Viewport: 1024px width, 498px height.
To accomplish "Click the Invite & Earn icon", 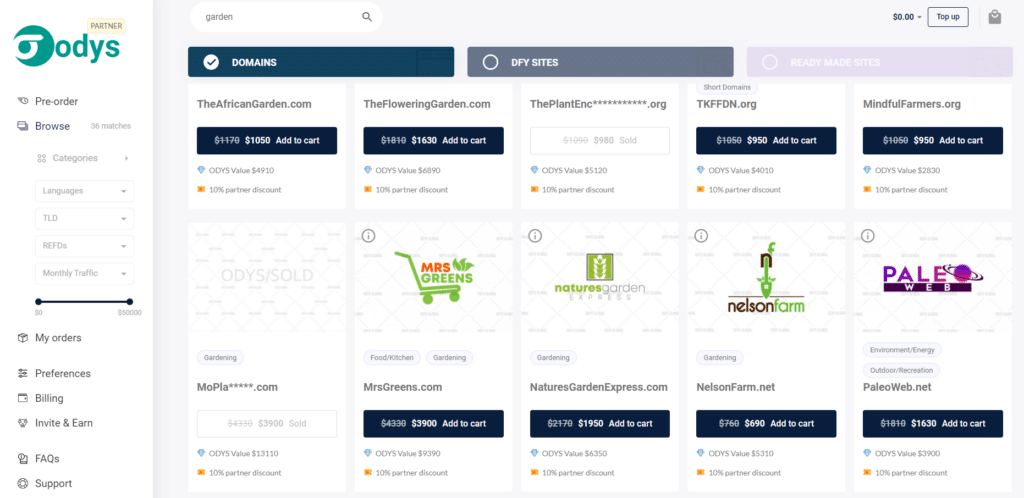I will tap(23, 423).
